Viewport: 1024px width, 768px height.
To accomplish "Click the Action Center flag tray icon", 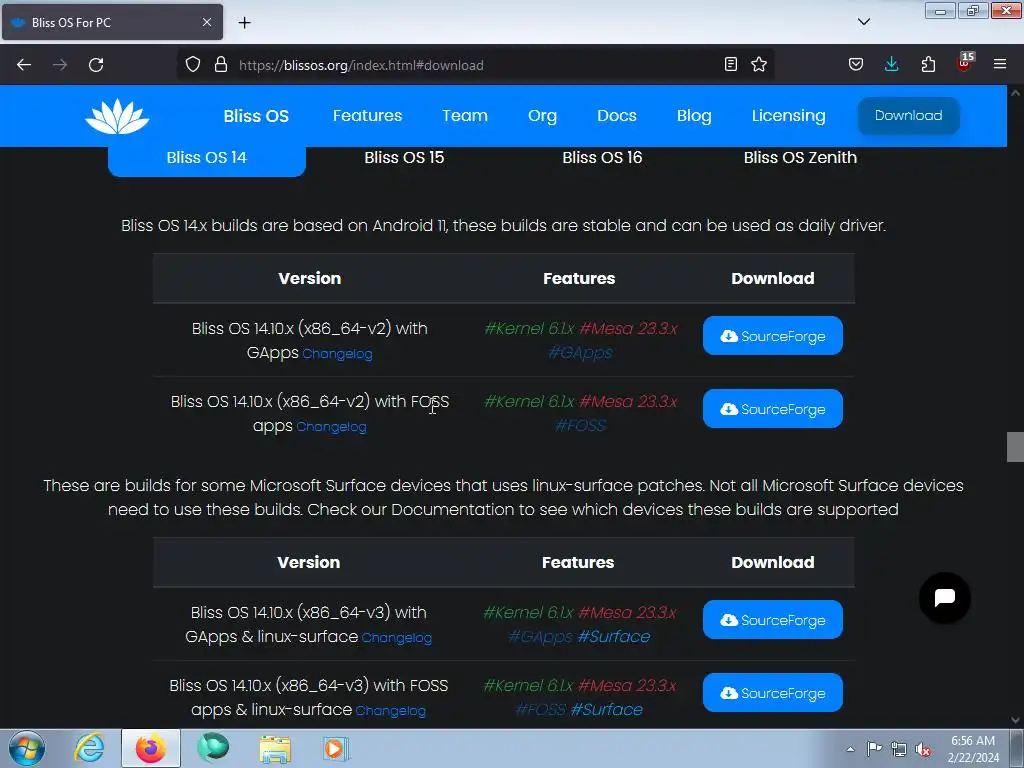I will tap(874, 749).
